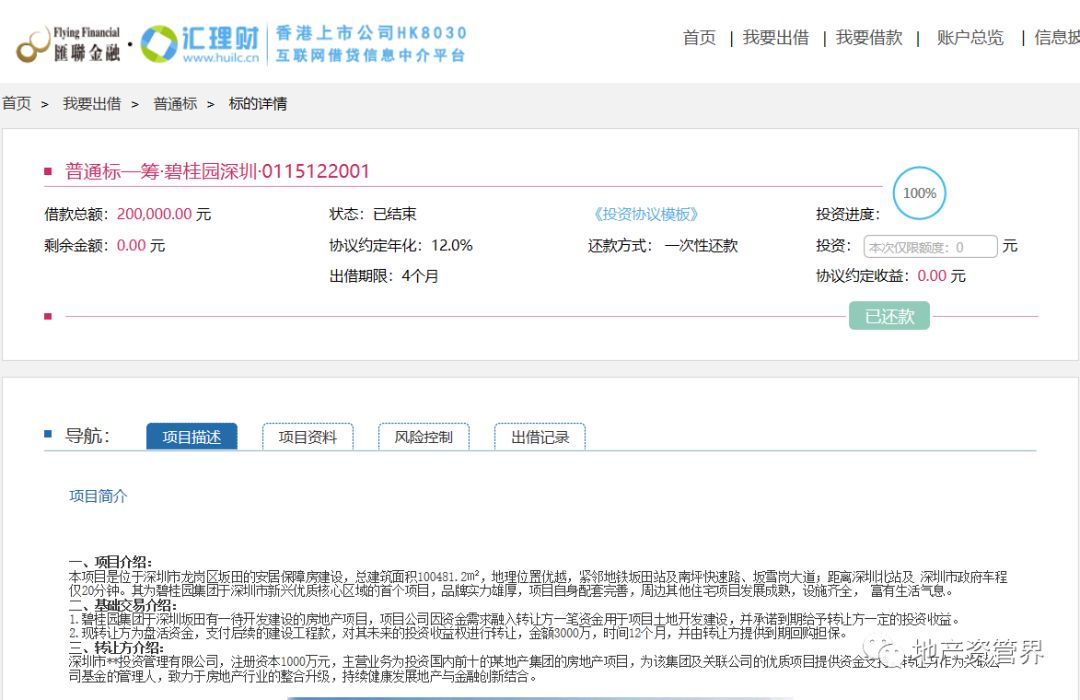Click the 香港上市公司HK8030 banner text

pyautogui.click(x=371, y=33)
